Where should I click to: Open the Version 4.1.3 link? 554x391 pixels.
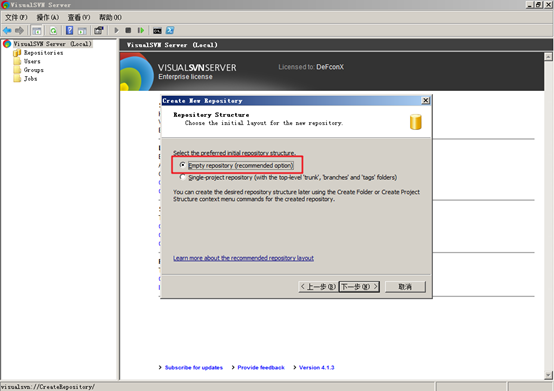click(316, 368)
